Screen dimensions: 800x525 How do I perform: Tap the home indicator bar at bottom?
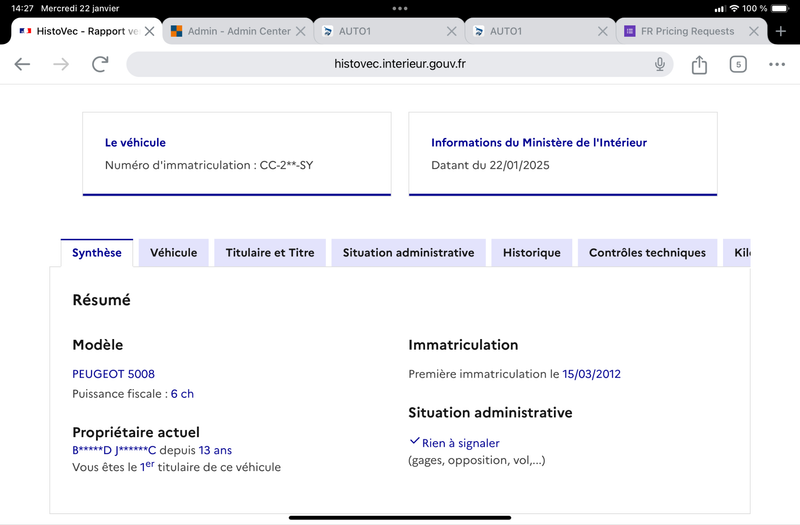(x=400, y=517)
